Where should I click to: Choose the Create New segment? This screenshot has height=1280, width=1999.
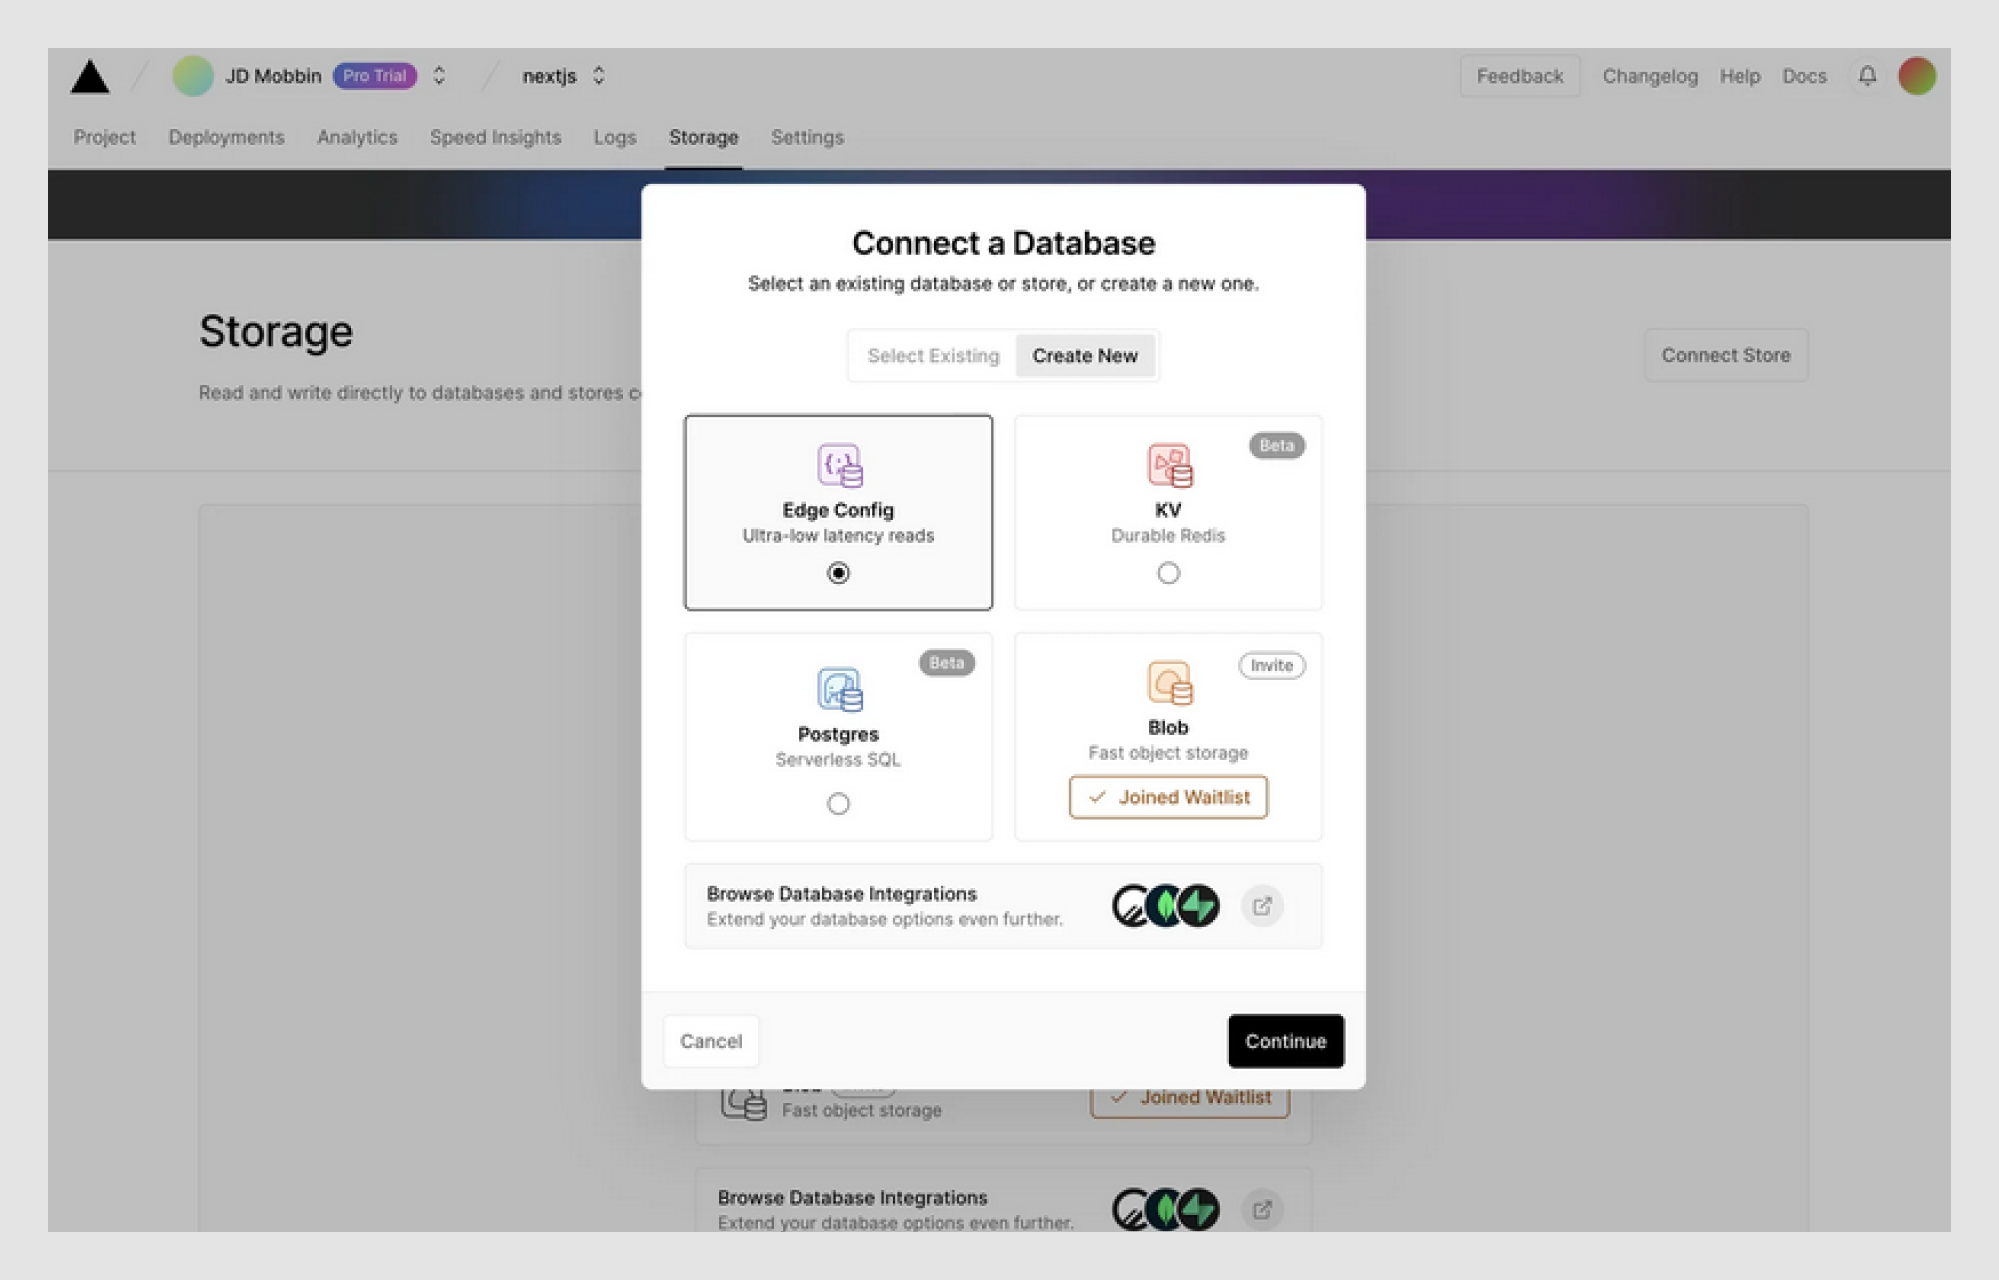(1085, 356)
